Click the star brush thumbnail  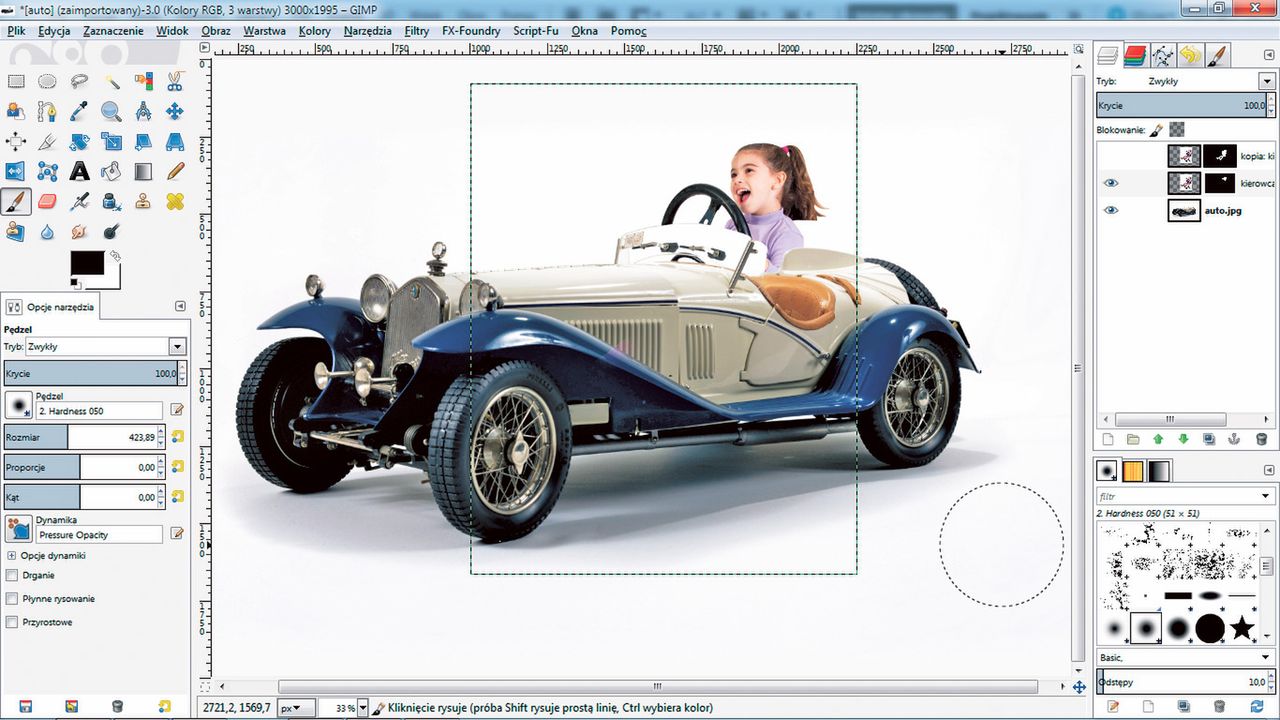click(x=1241, y=628)
